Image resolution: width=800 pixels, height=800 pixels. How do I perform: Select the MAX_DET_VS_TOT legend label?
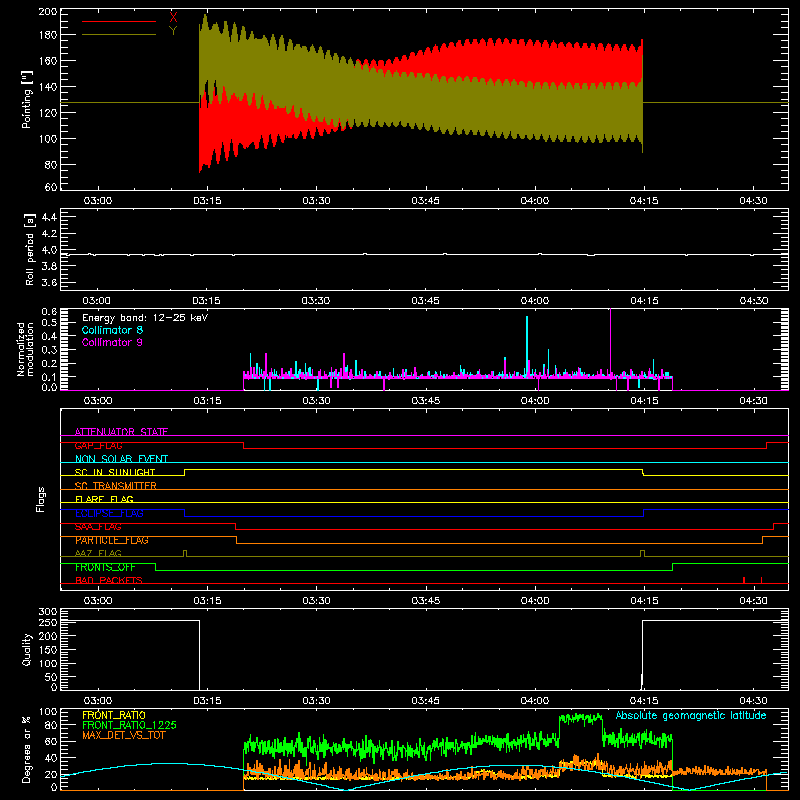click(x=124, y=735)
